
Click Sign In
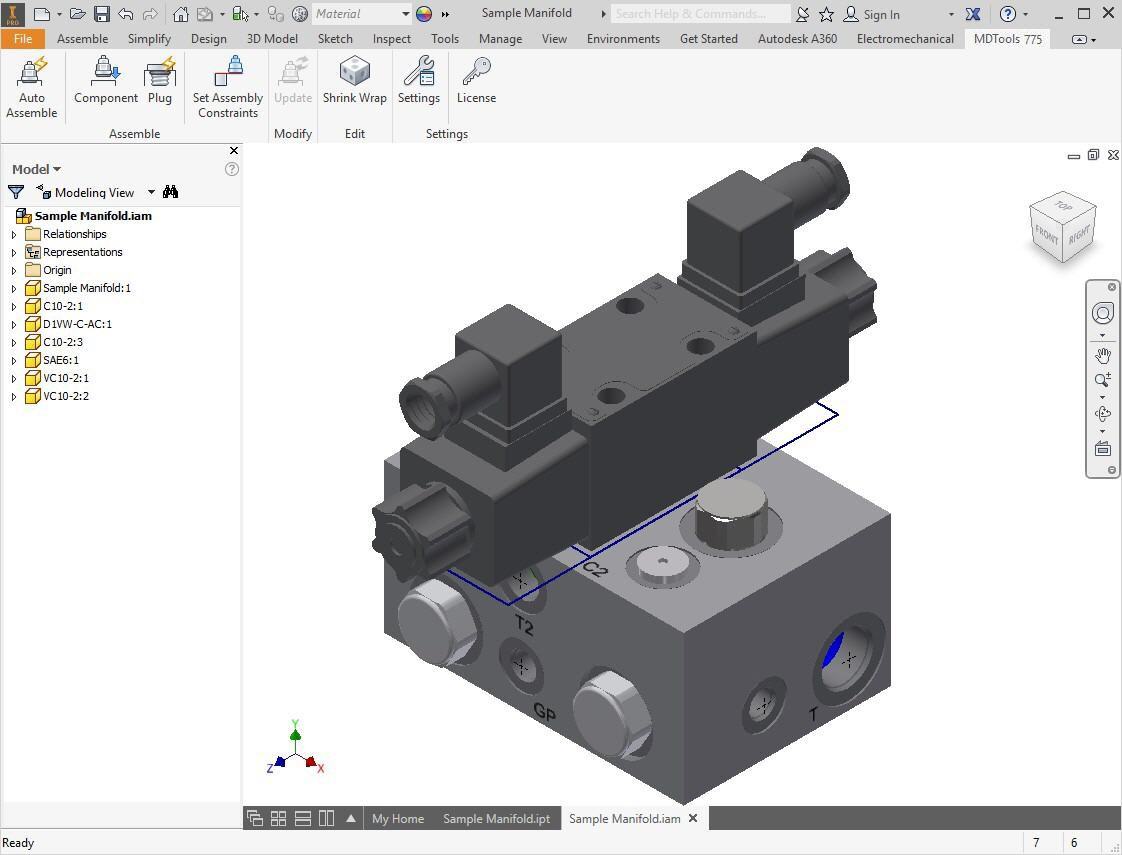[881, 14]
